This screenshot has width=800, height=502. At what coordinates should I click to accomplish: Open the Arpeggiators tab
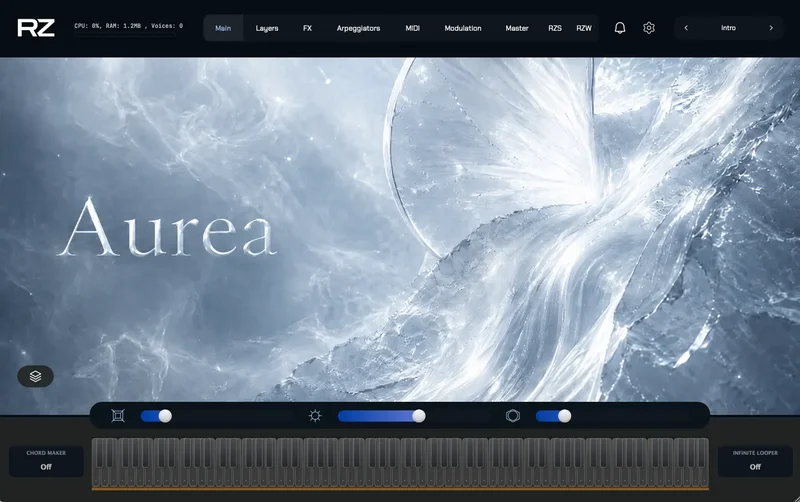tap(358, 28)
